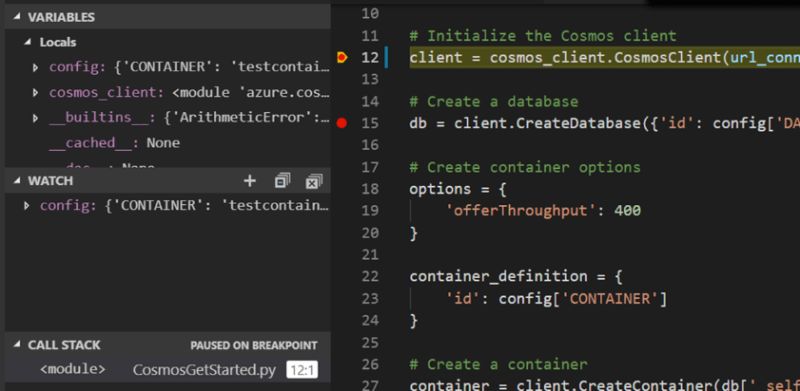Screen dimensions: 800x391
Task: Expand the config watch expression
Action: click(27, 206)
